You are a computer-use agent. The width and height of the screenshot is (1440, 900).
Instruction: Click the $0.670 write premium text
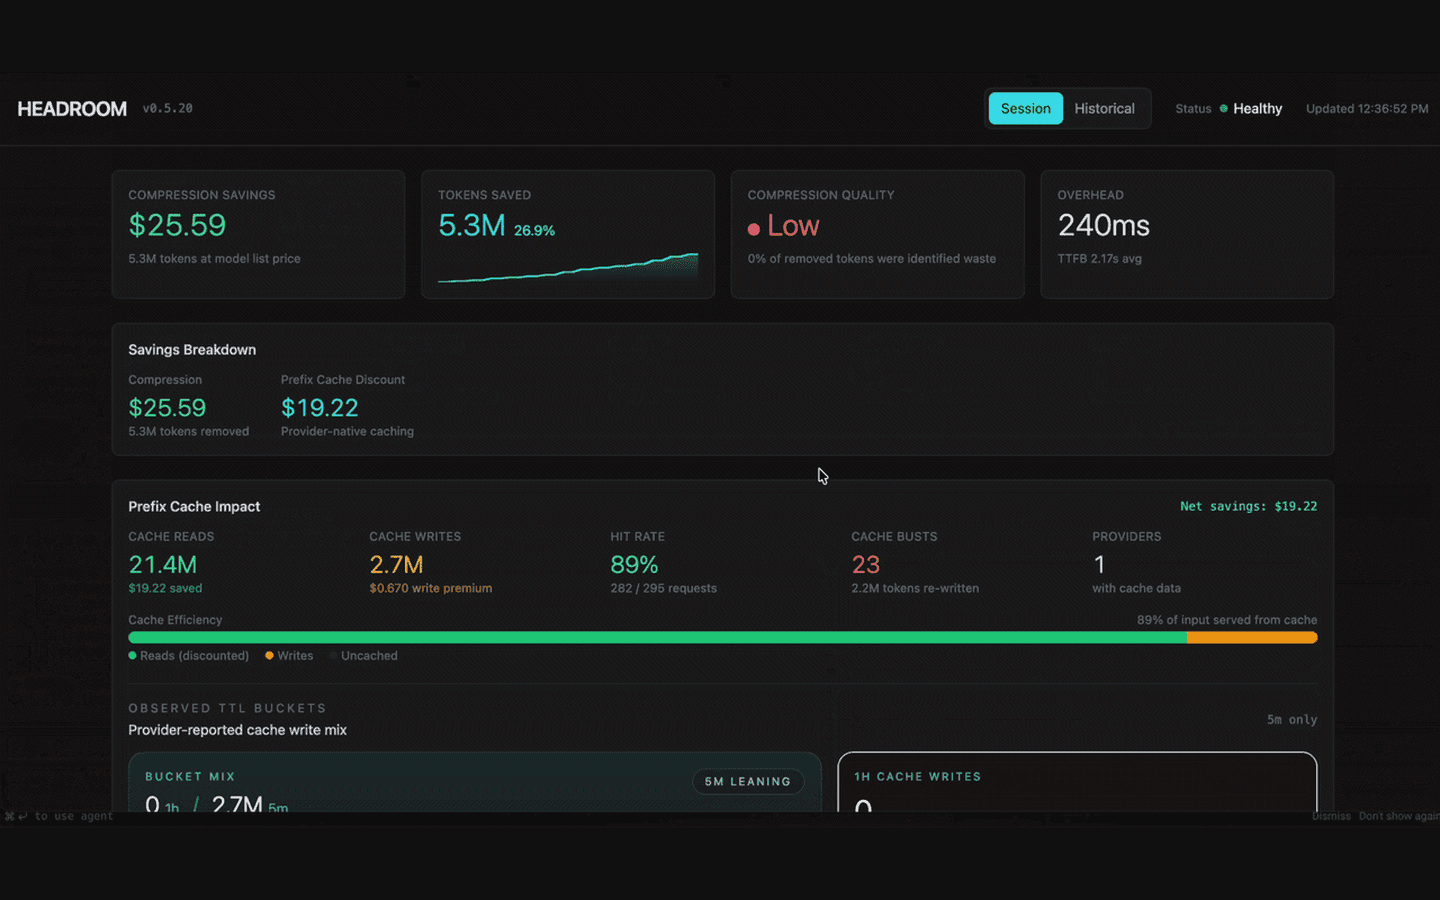(430, 588)
